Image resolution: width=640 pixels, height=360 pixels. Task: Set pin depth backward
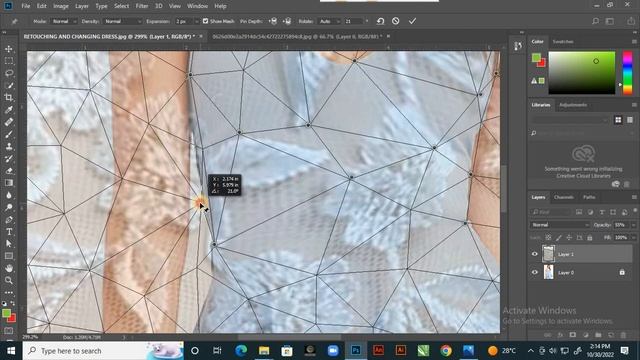[287, 21]
